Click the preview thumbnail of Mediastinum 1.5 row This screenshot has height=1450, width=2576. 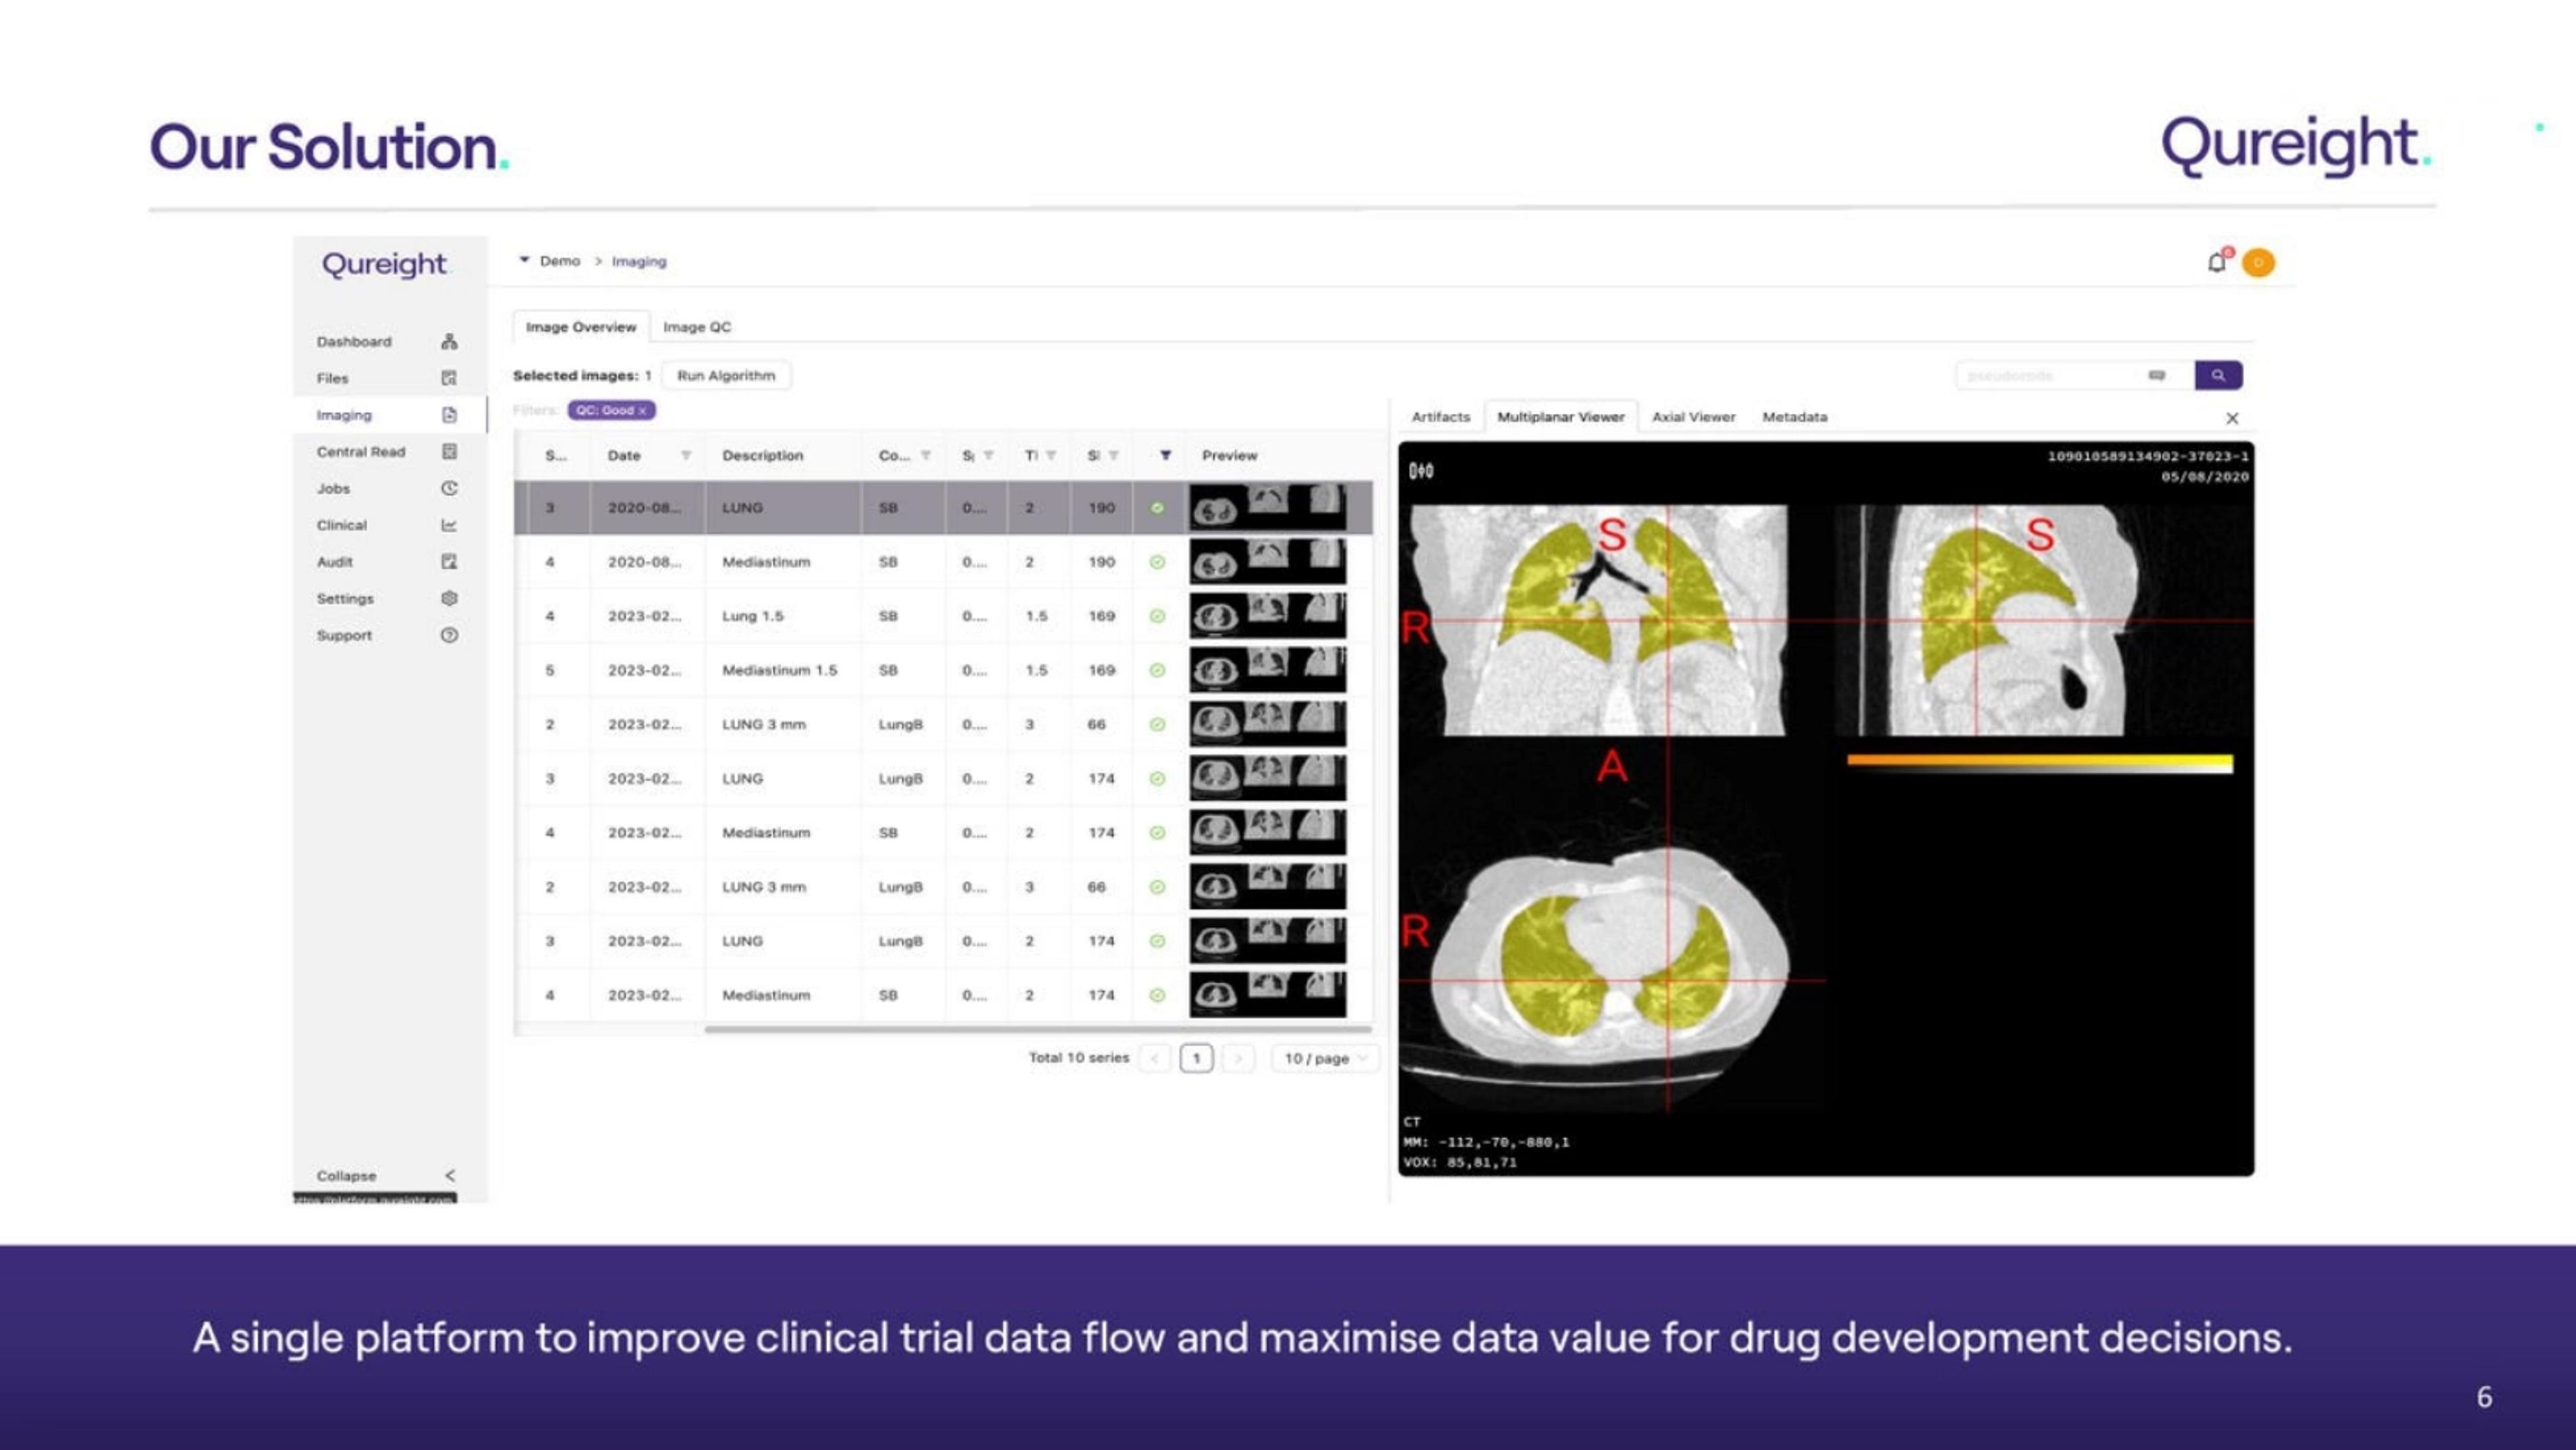point(1267,670)
